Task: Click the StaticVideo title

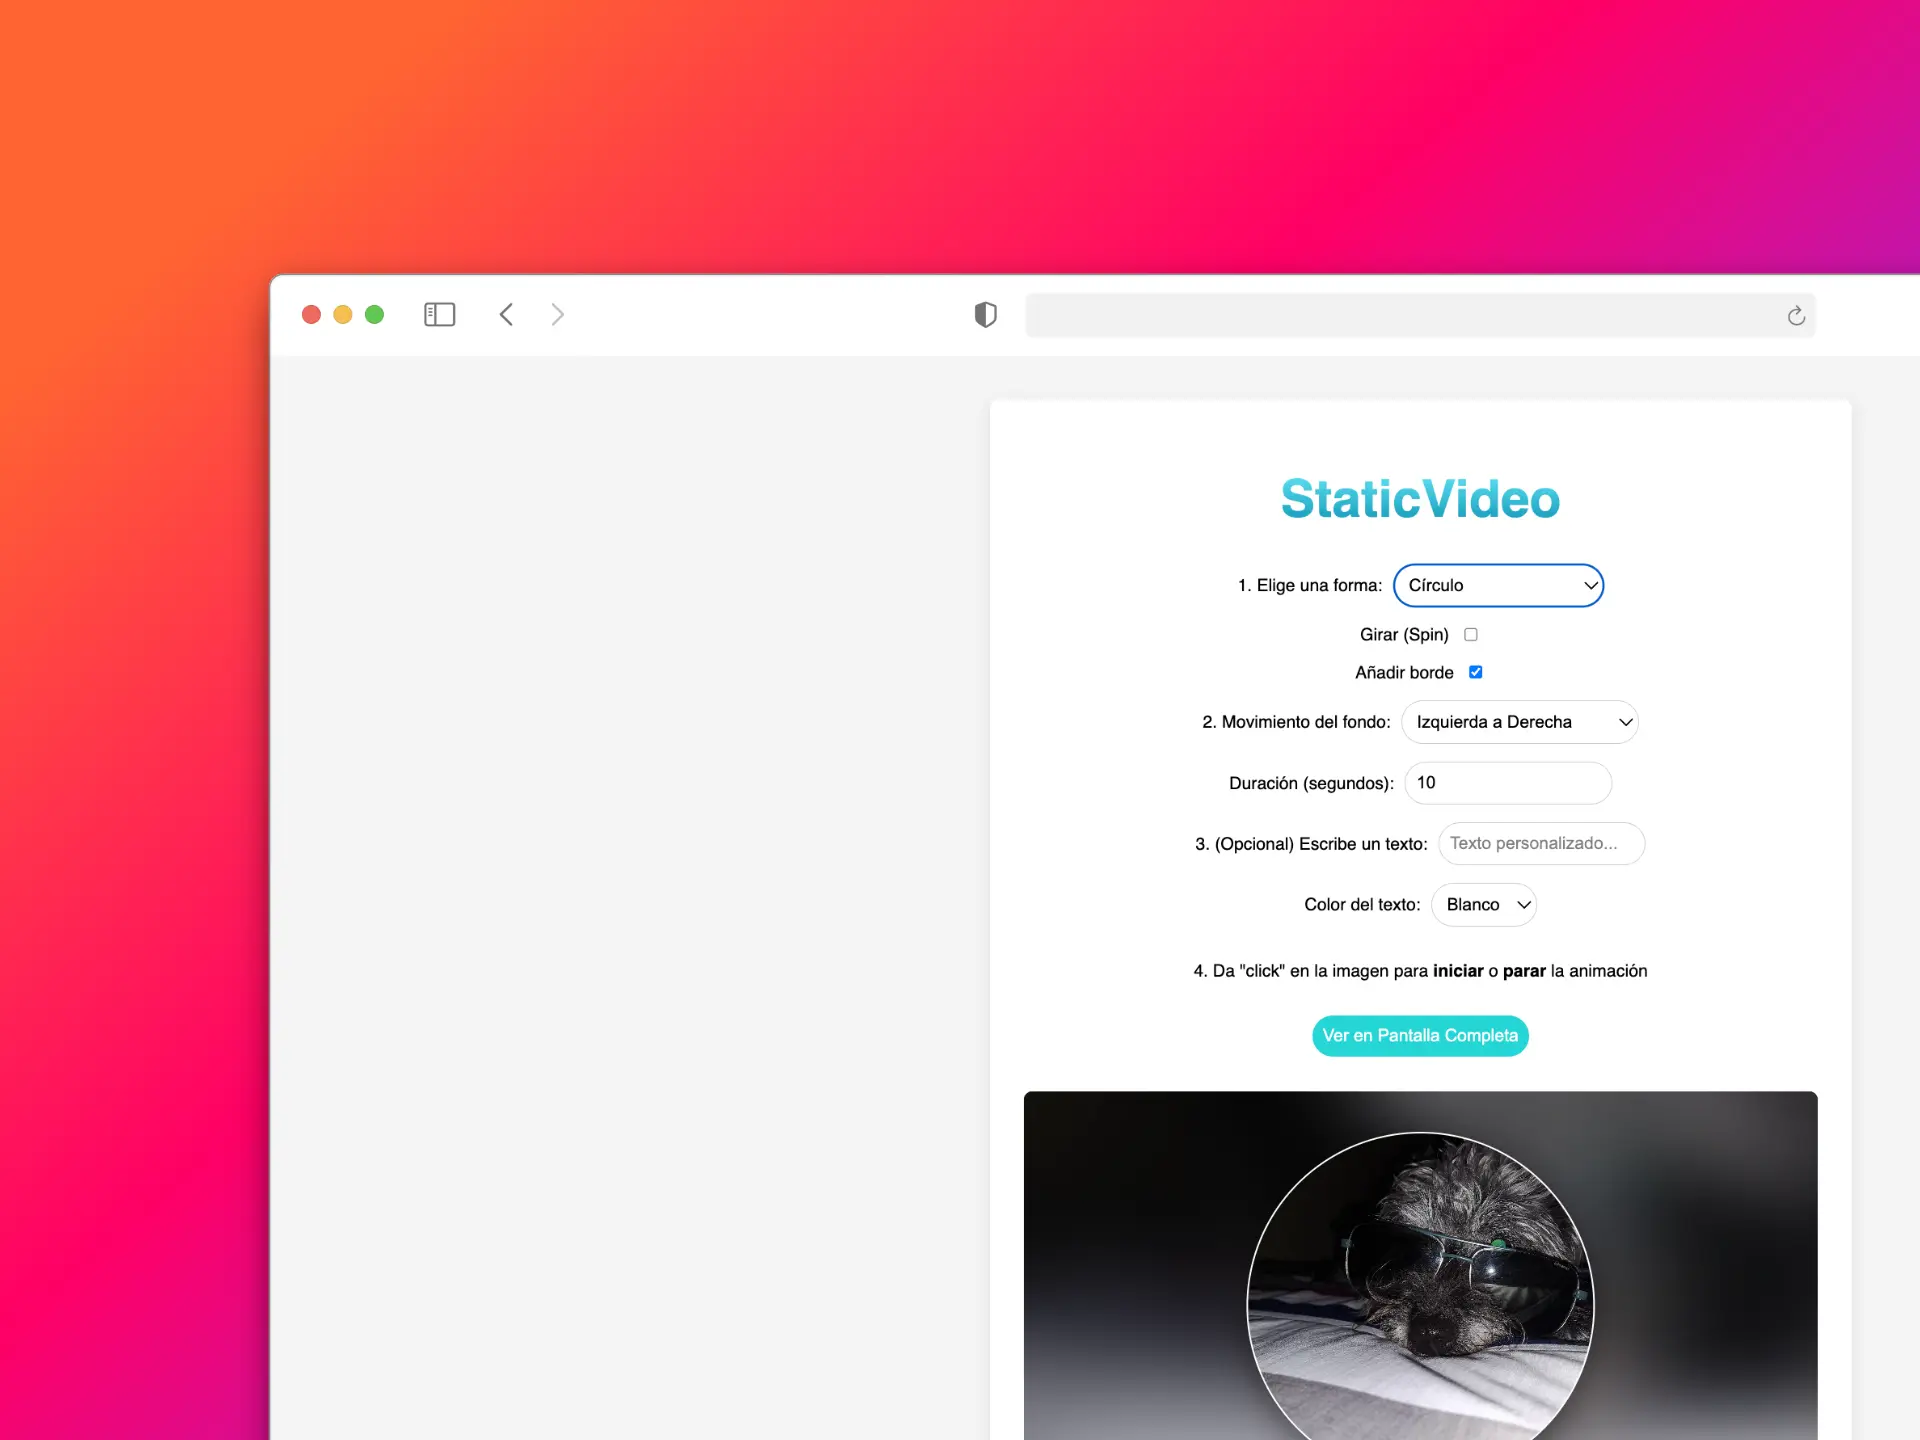Action: click(1420, 498)
